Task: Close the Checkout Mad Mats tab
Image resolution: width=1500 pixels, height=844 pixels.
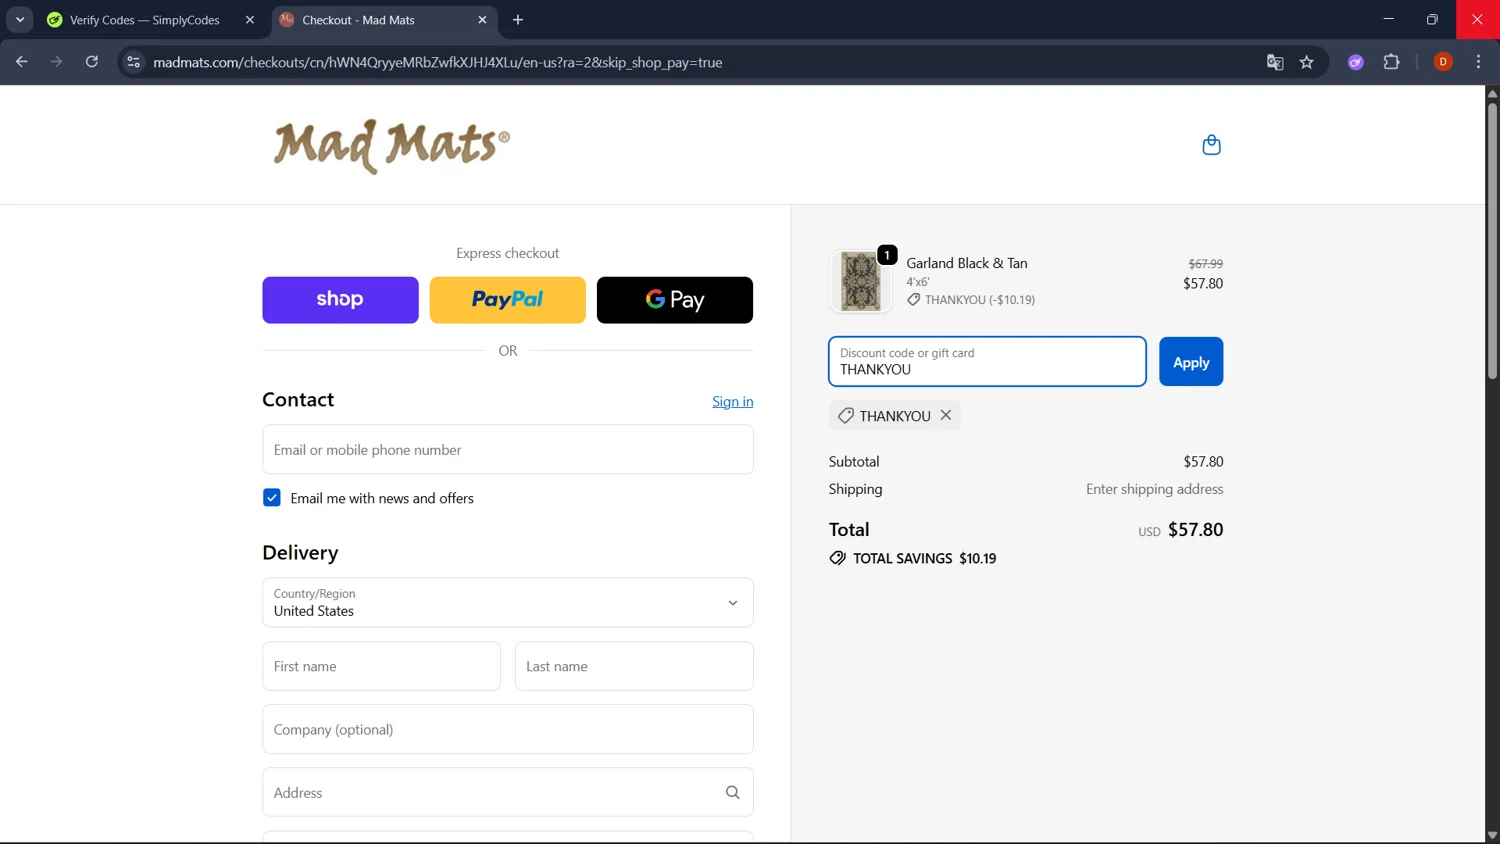Action: [x=482, y=20]
